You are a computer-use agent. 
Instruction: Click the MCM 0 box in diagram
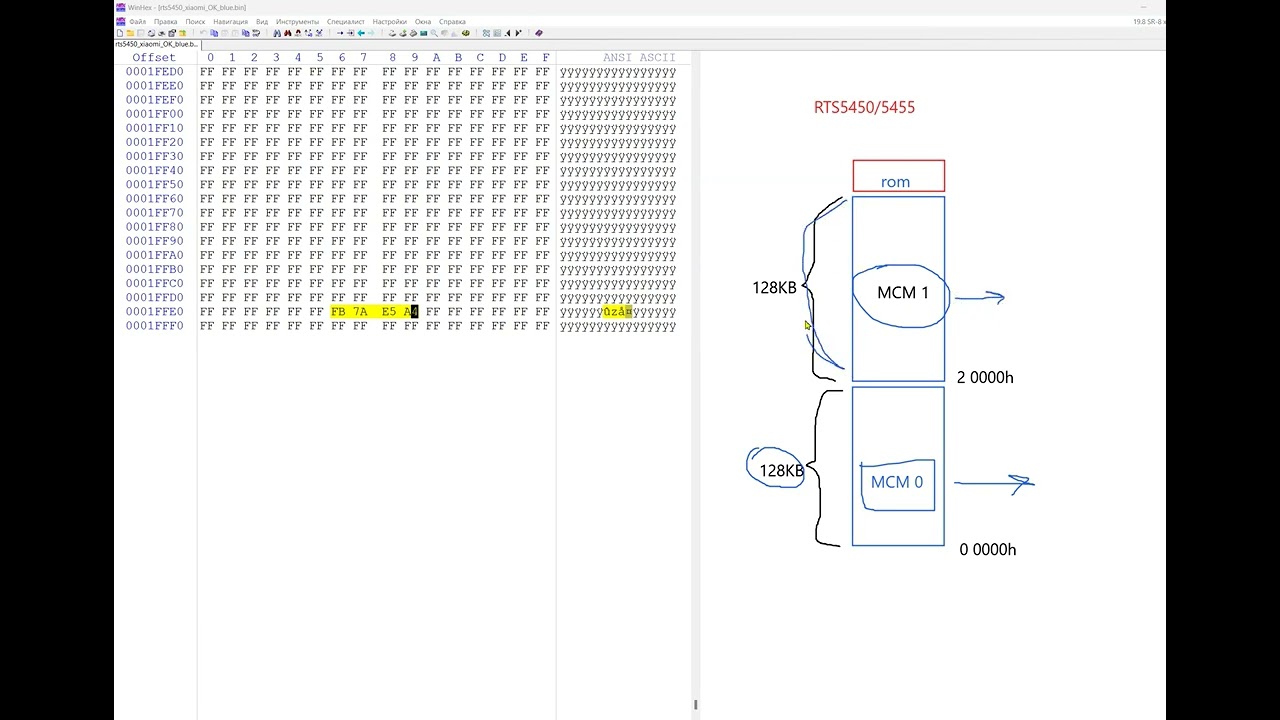tap(897, 484)
